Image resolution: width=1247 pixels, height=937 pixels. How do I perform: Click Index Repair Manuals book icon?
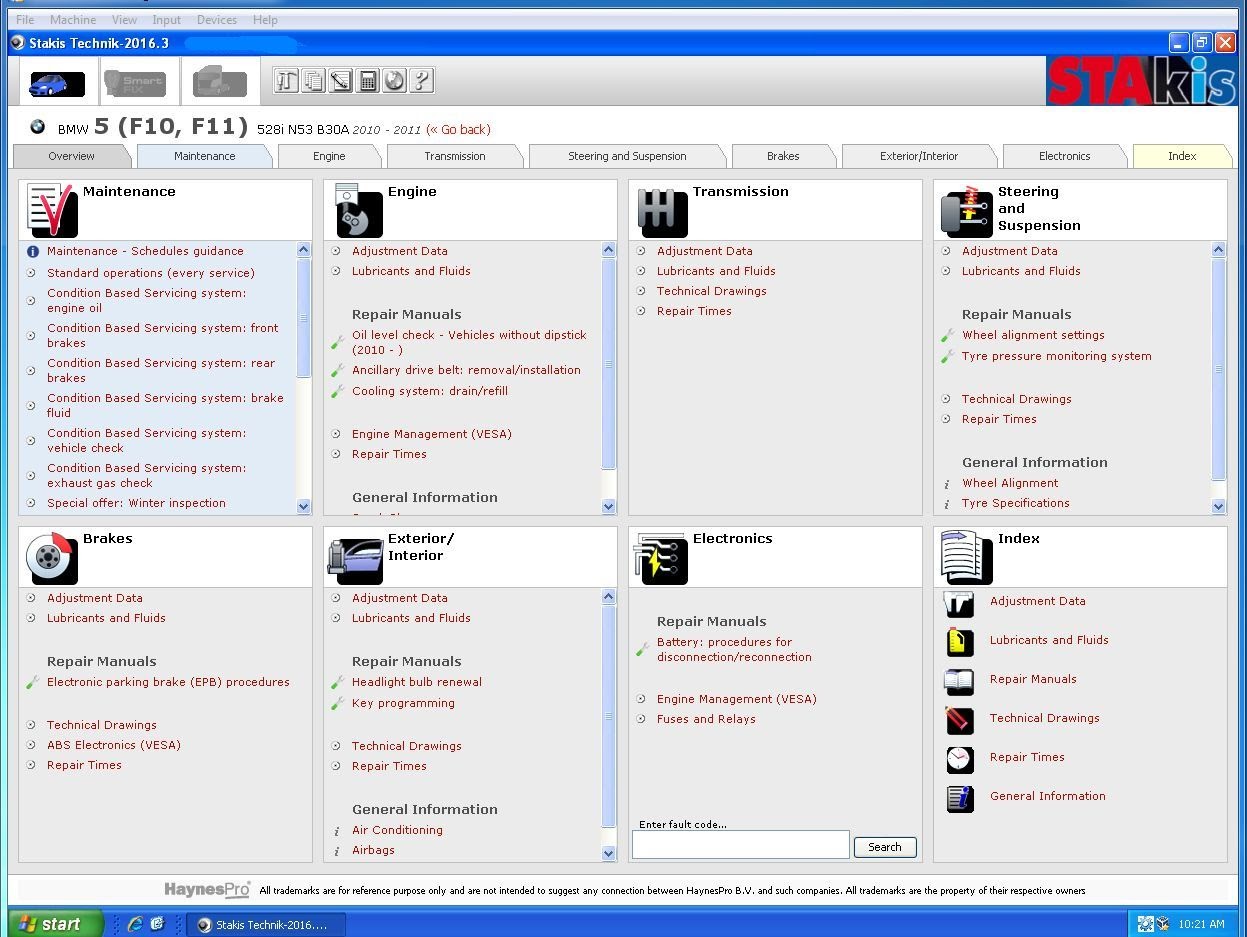pyautogui.click(x=959, y=681)
